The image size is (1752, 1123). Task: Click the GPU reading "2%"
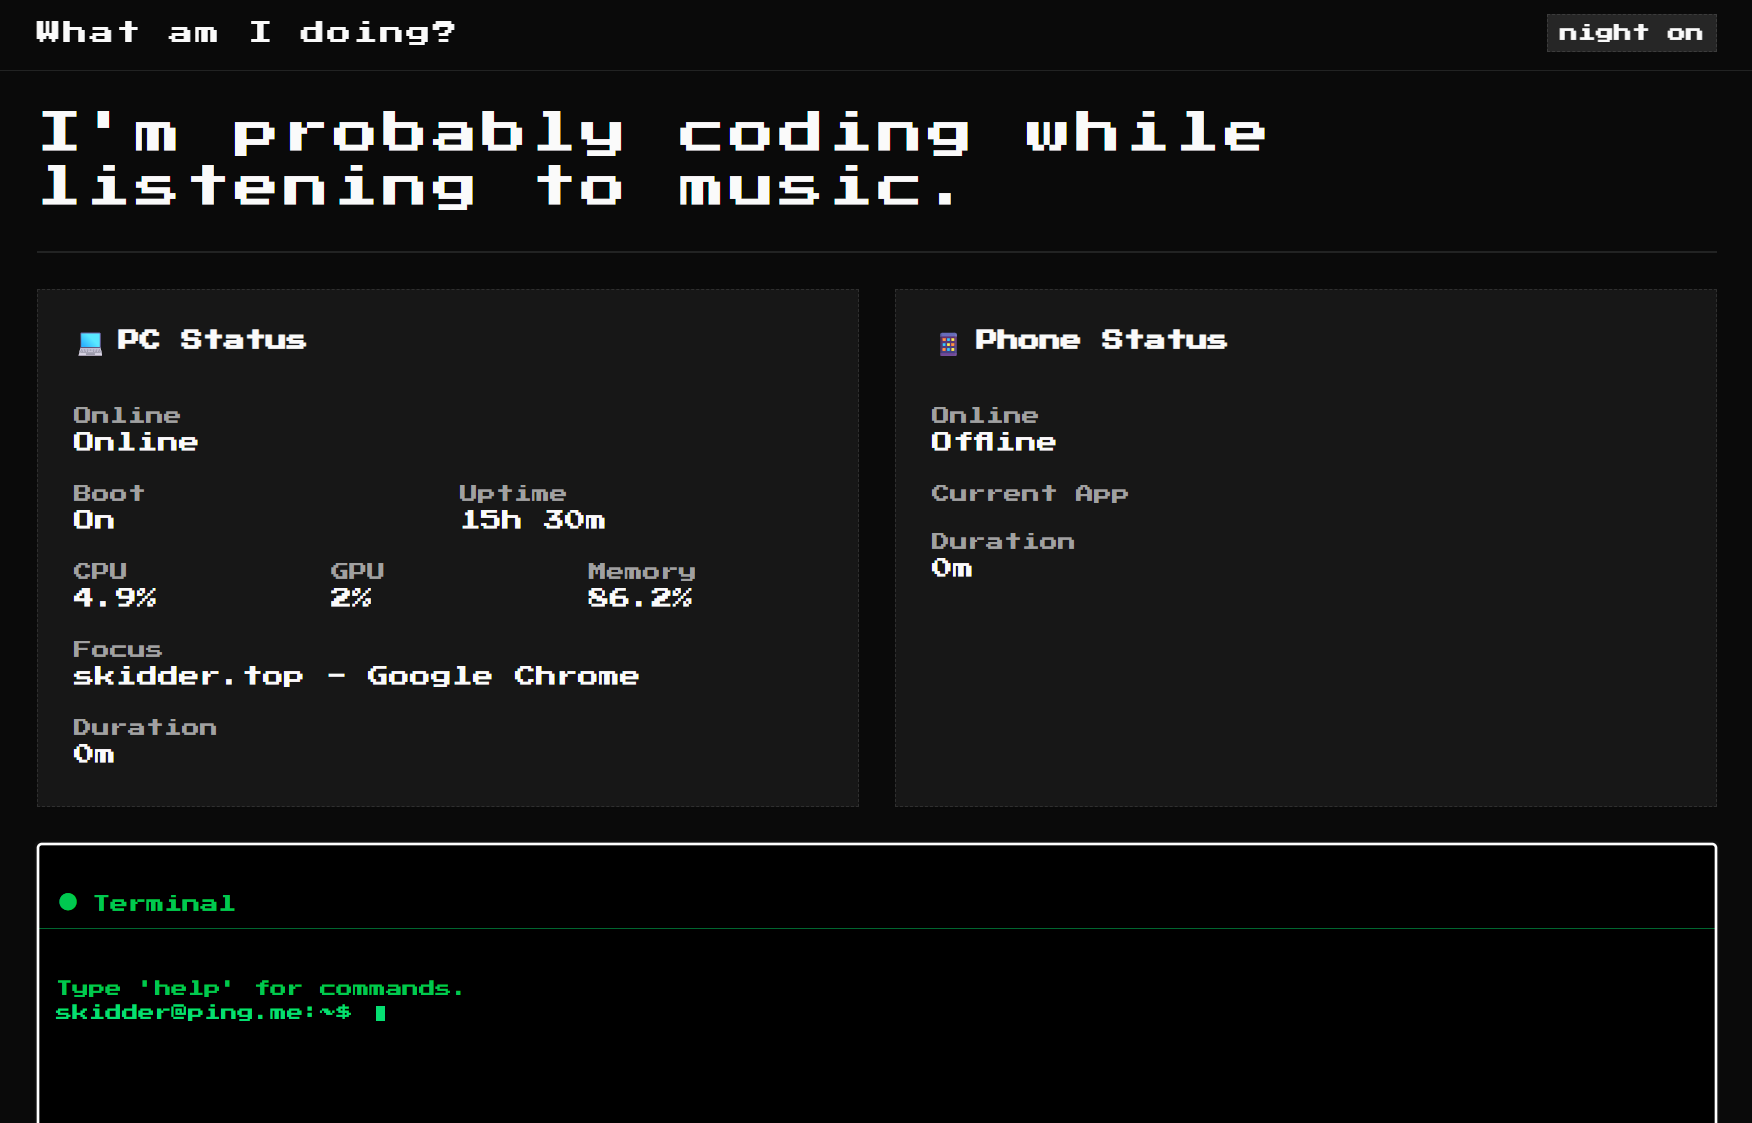coord(352,597)
